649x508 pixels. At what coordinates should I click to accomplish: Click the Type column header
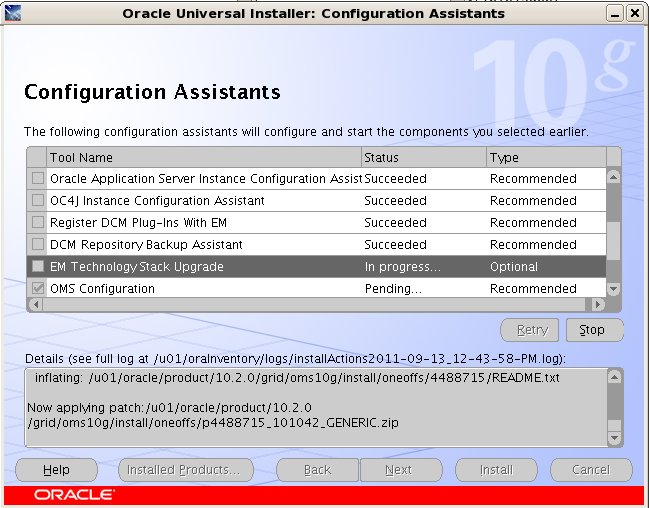546,158
